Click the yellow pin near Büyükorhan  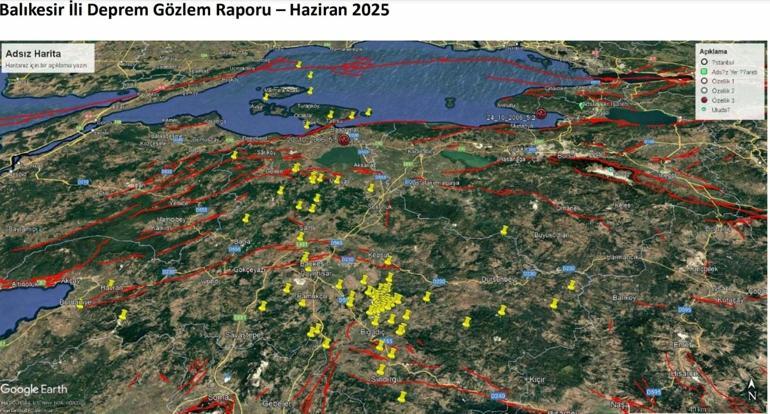click(504, 230)
